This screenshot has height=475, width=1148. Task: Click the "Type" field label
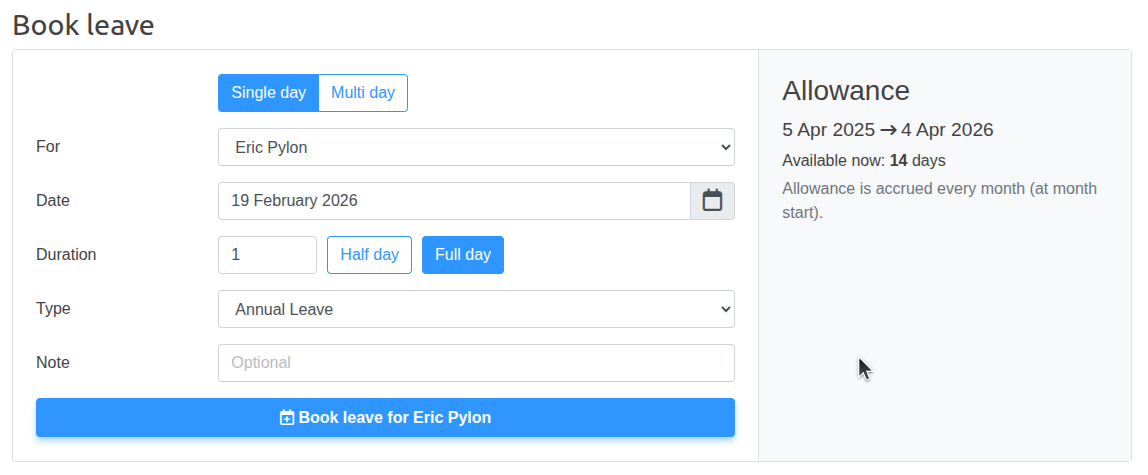[x=53, y=309]
